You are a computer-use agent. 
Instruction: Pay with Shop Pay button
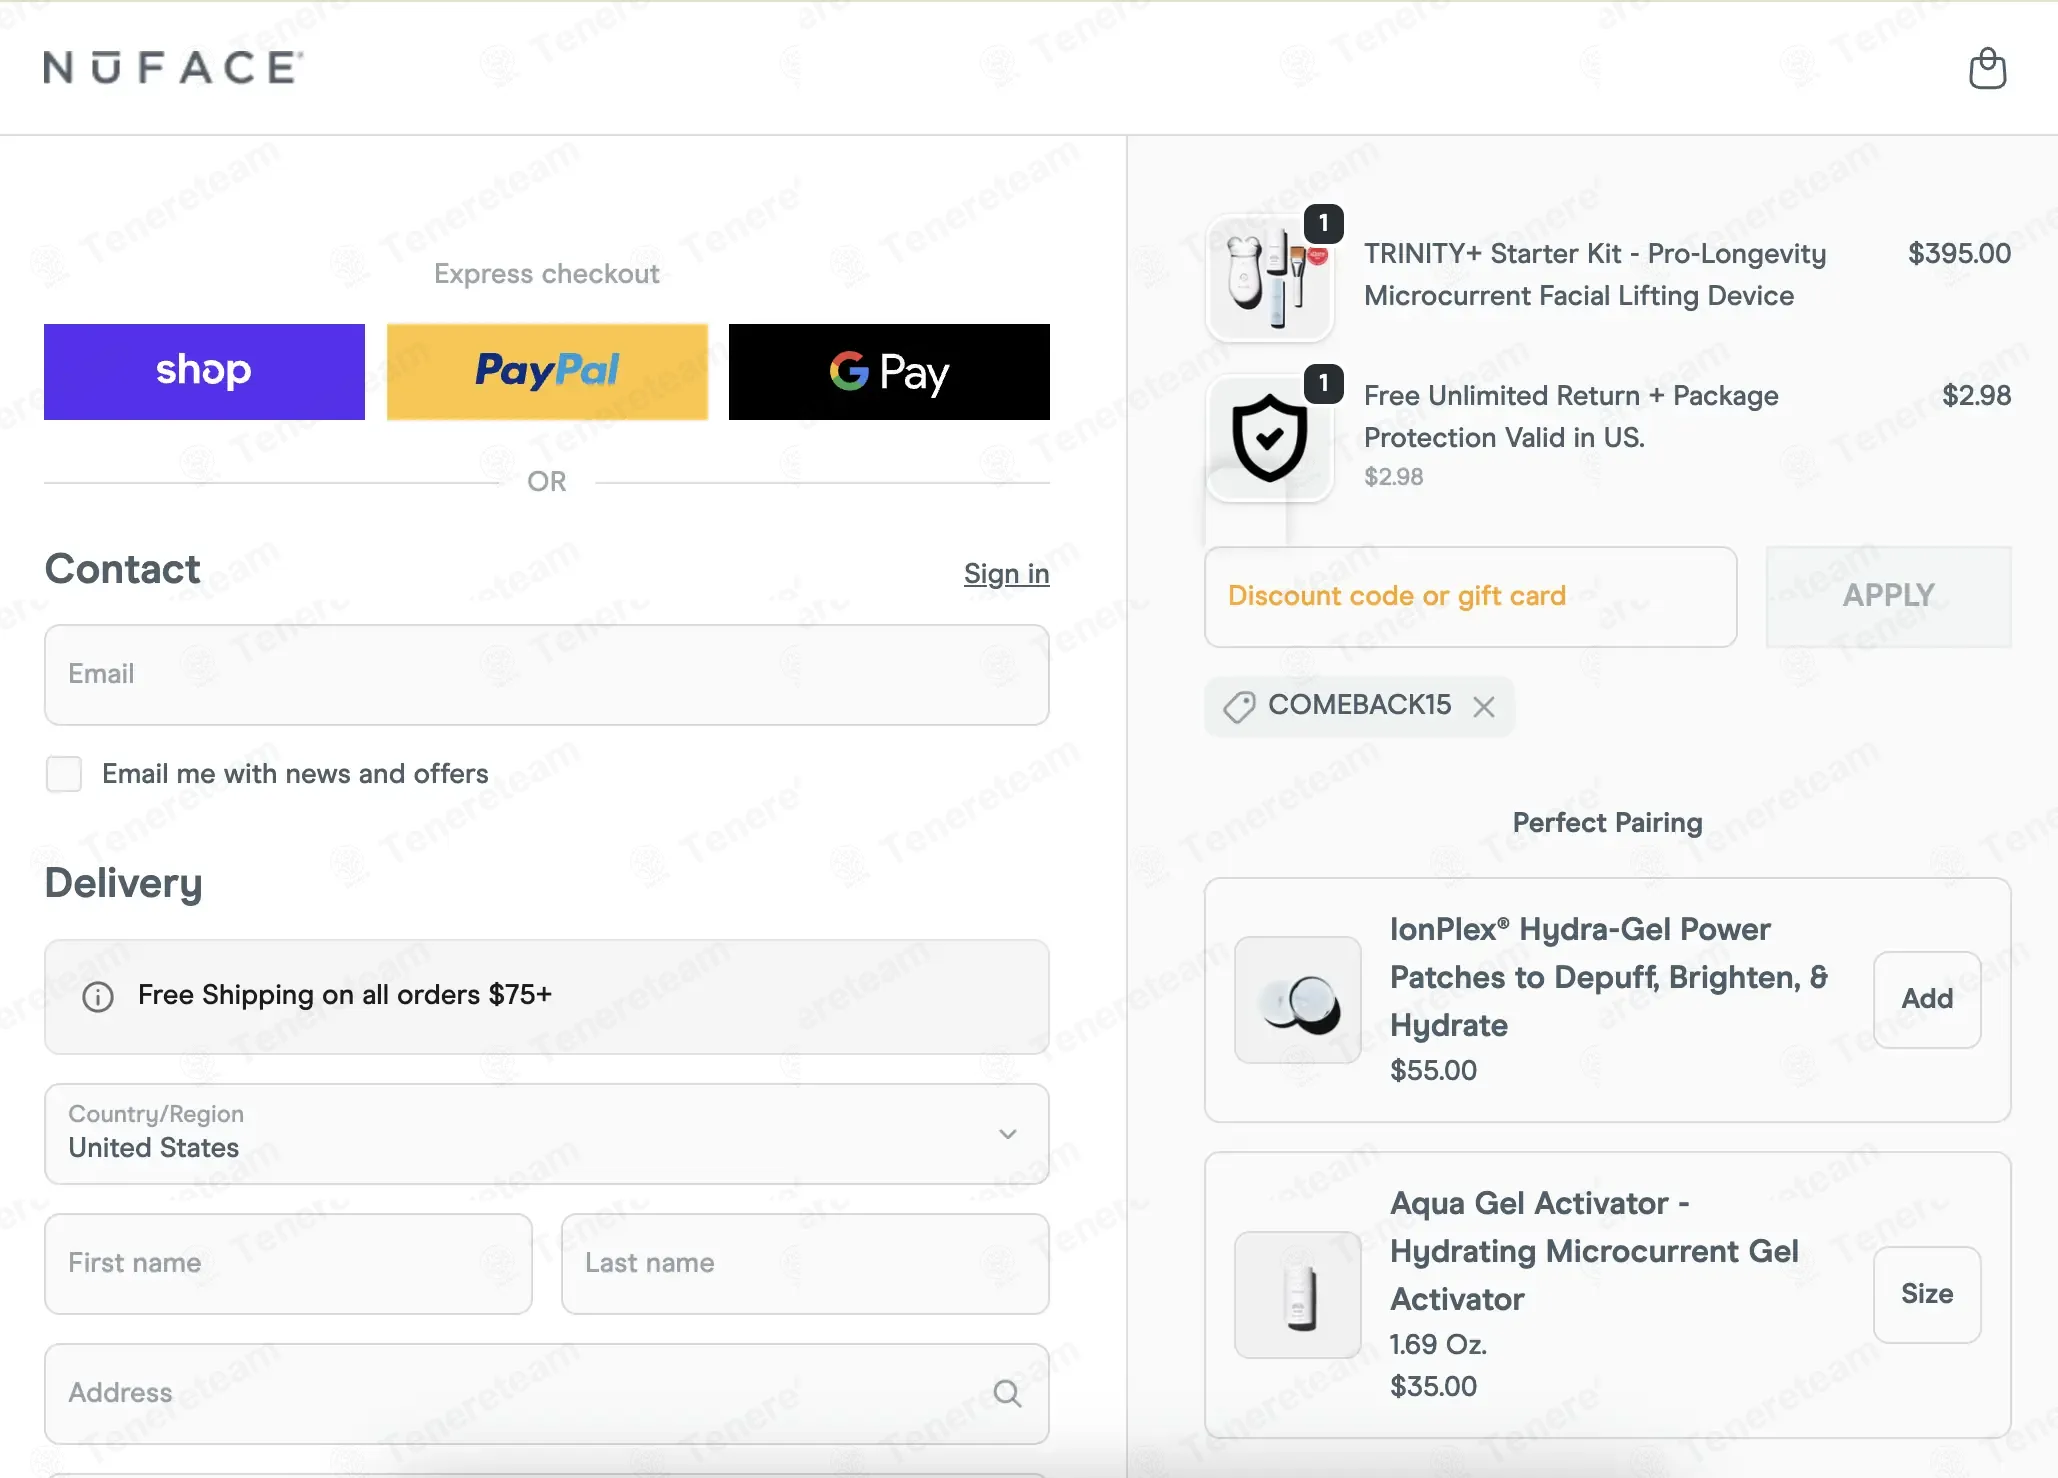pos(204,372)
